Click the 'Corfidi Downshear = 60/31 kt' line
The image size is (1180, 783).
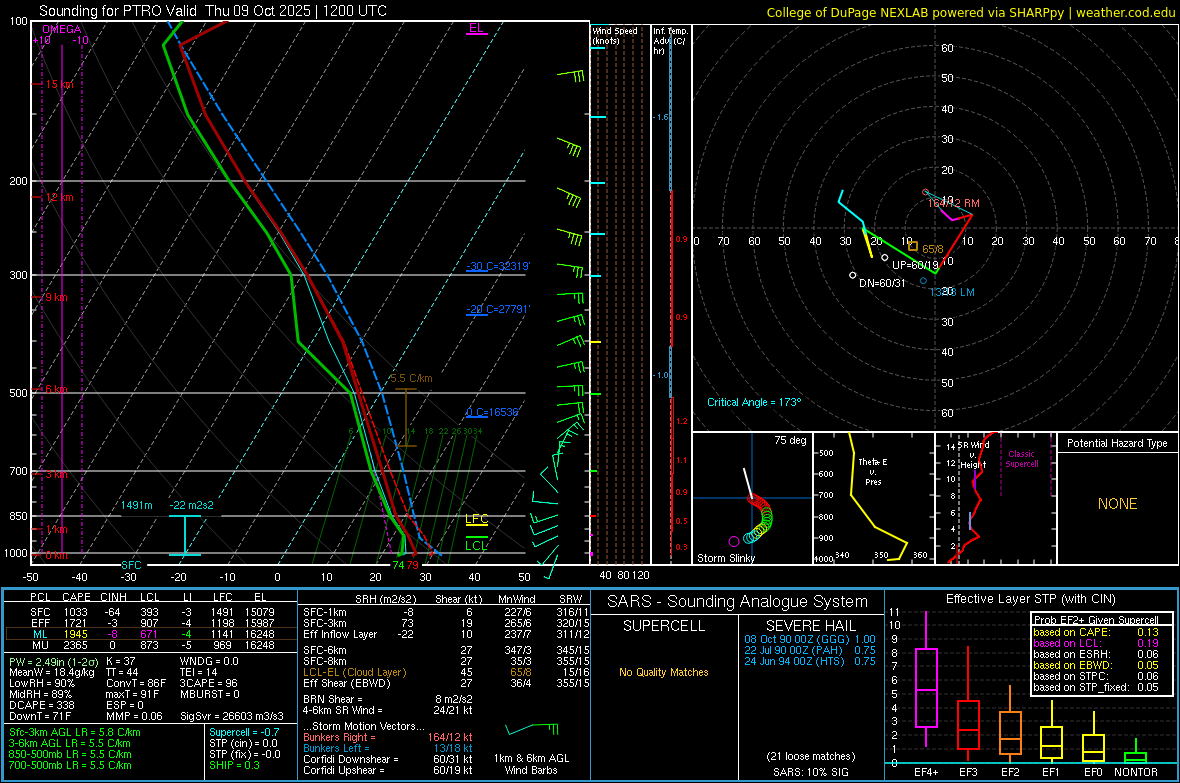pyautogui.click(x=388, y=759)
